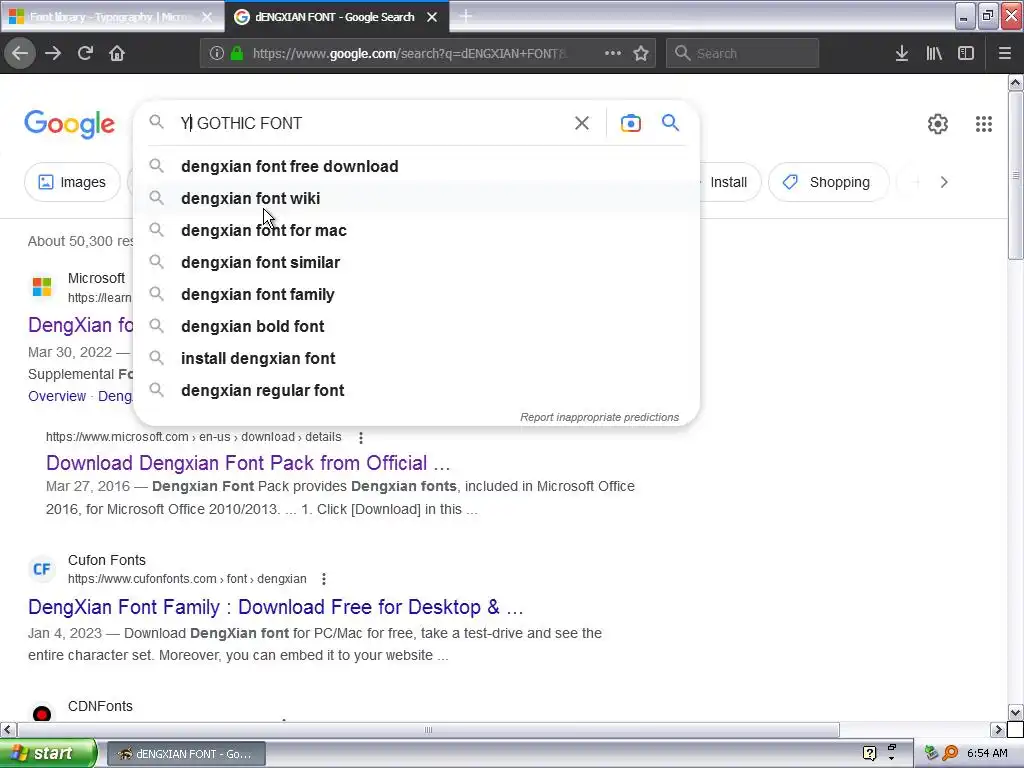Click the horizontal scrollbar right arrow

998,729
